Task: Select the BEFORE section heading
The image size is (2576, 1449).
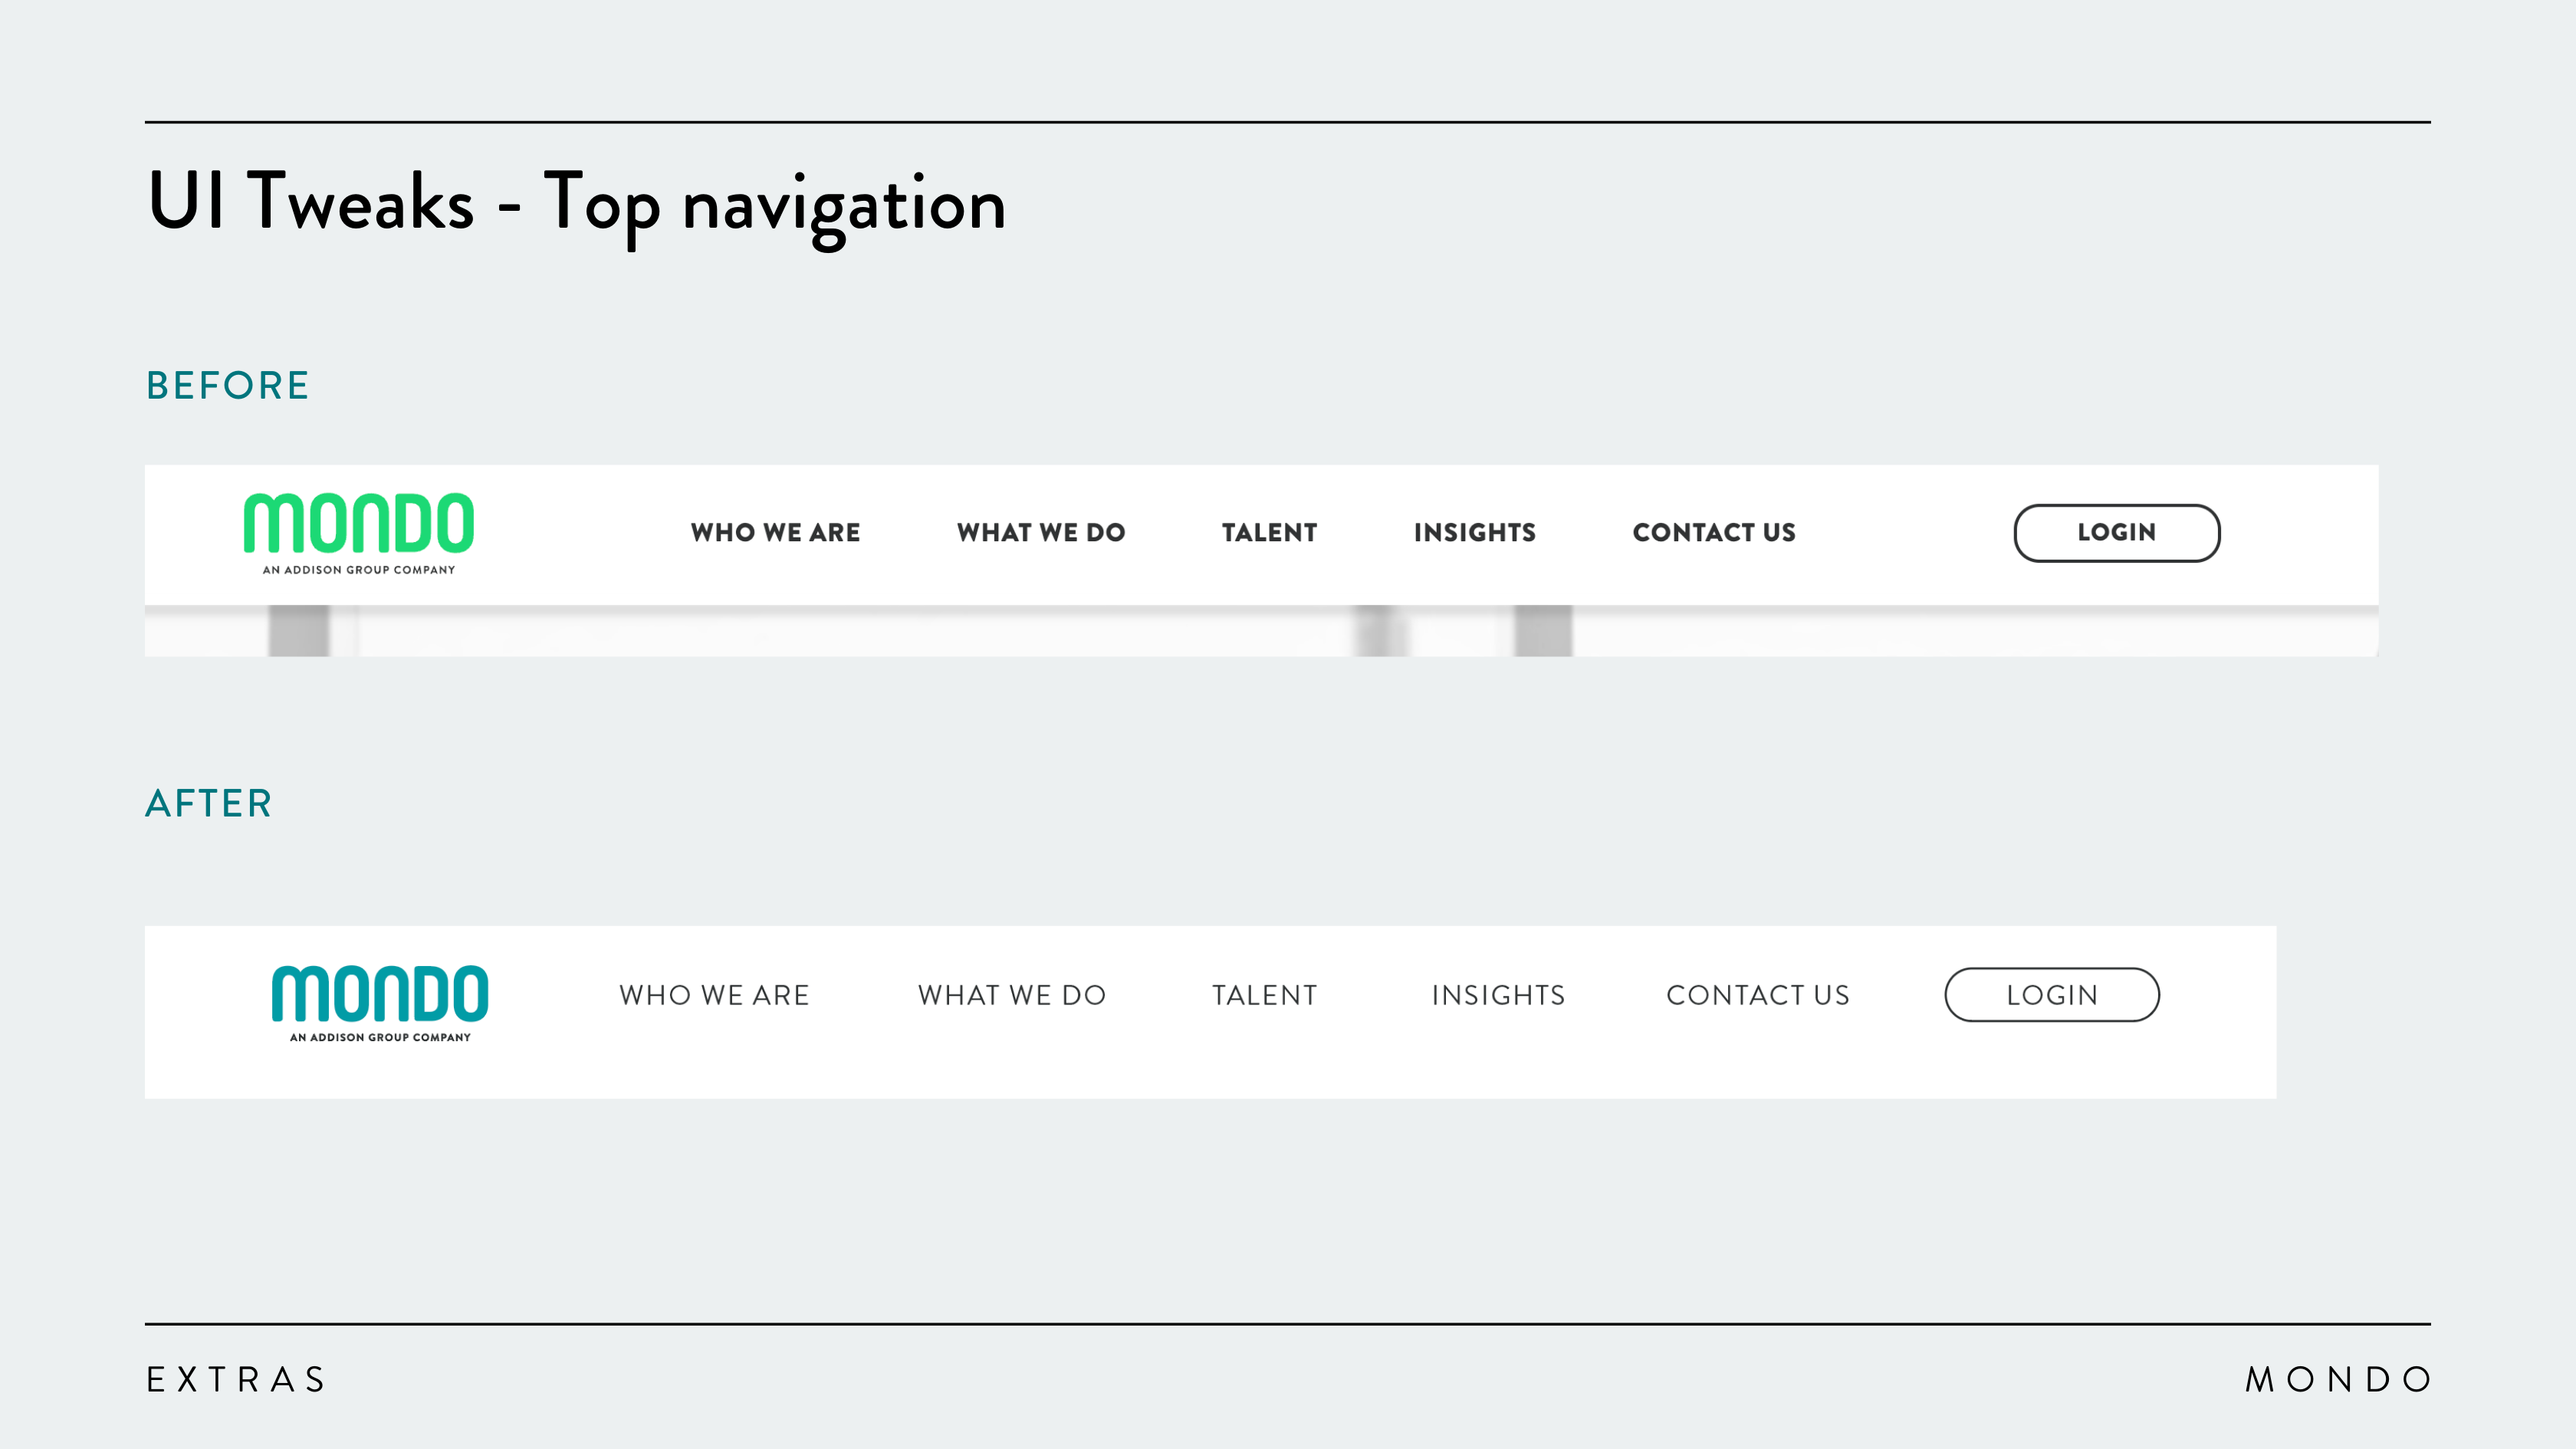Action: click(228, 386)
